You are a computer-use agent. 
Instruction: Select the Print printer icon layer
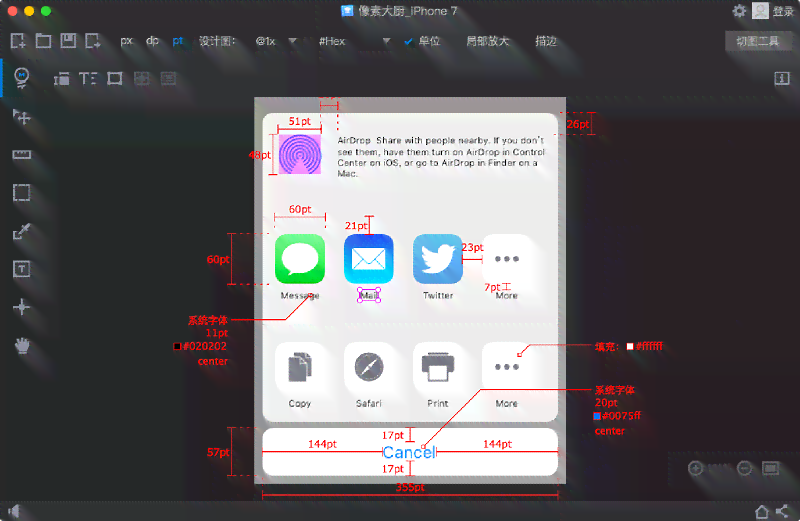[438, 367]
